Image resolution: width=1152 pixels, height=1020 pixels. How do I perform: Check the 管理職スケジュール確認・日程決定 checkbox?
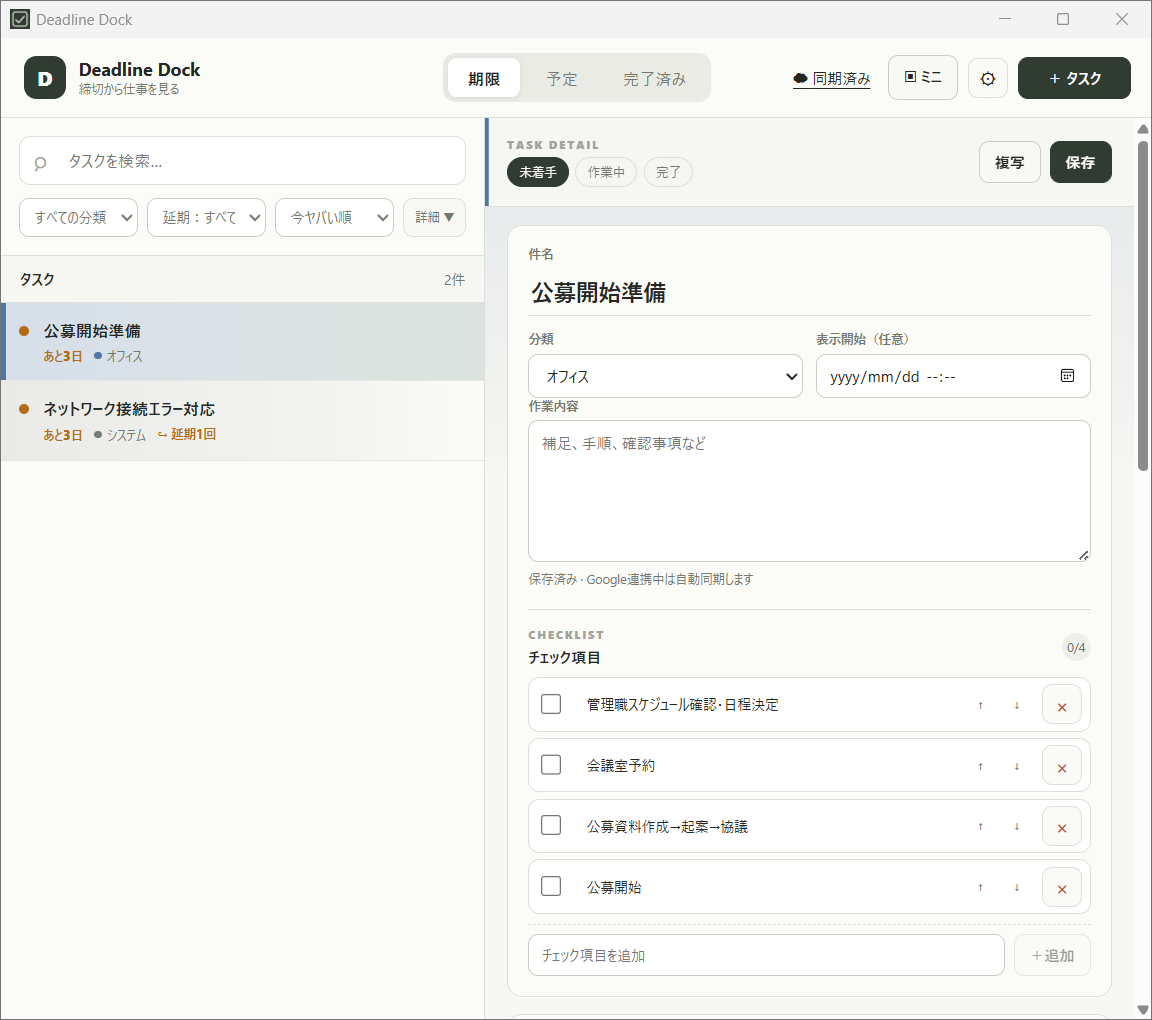coord(551,704)
